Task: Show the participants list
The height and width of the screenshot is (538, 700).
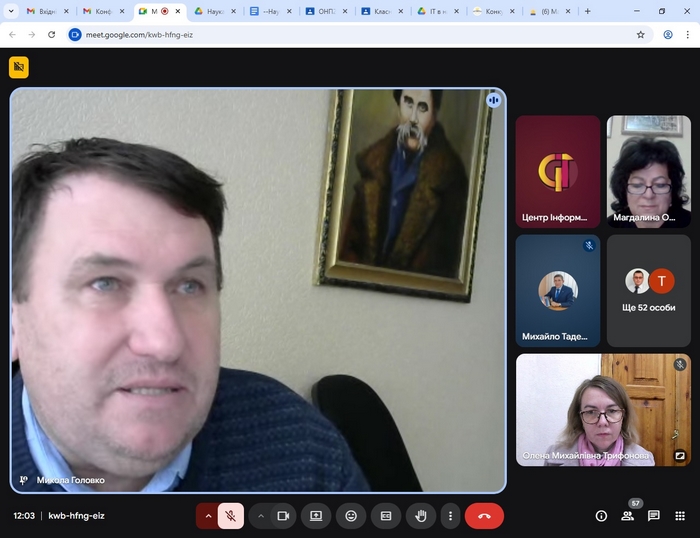Action: point(627,516)
